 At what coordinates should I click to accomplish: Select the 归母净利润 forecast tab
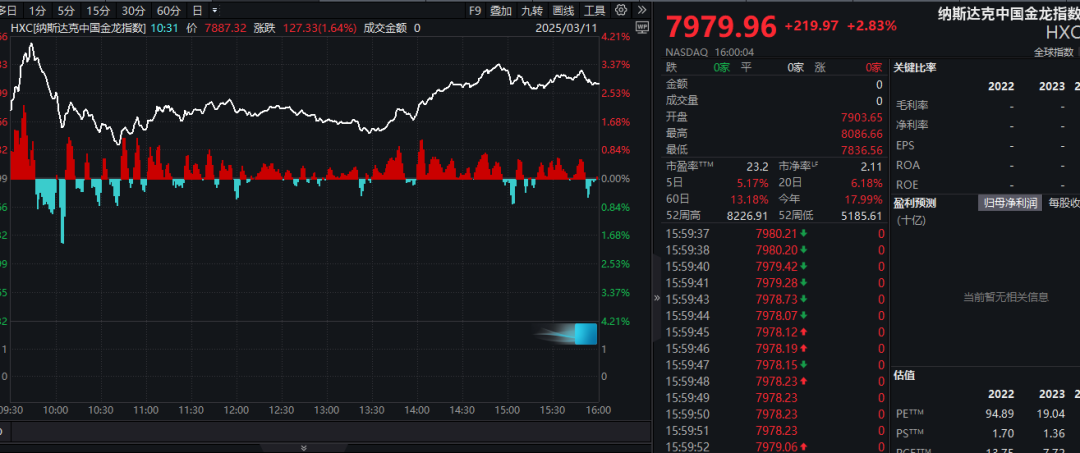point(1010,203)
